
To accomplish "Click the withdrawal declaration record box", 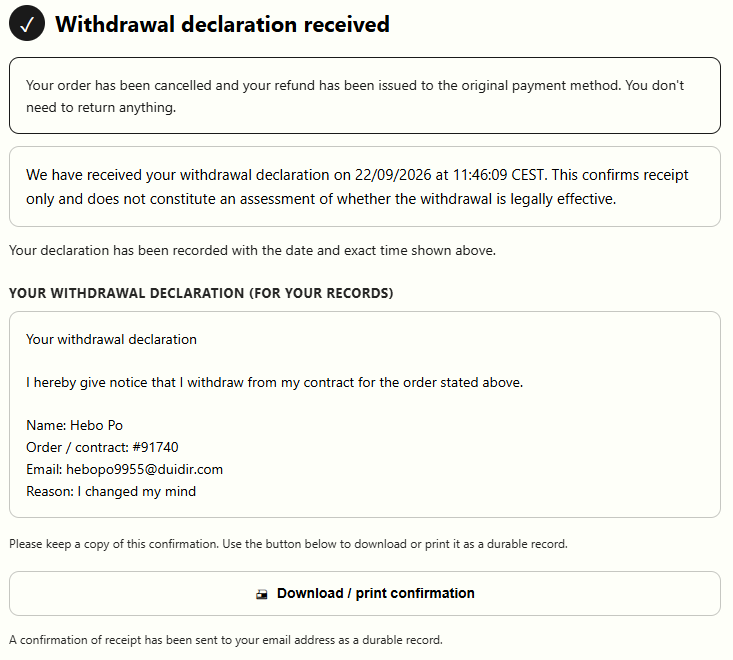I will pyautogui.click(x=365, y=415).
